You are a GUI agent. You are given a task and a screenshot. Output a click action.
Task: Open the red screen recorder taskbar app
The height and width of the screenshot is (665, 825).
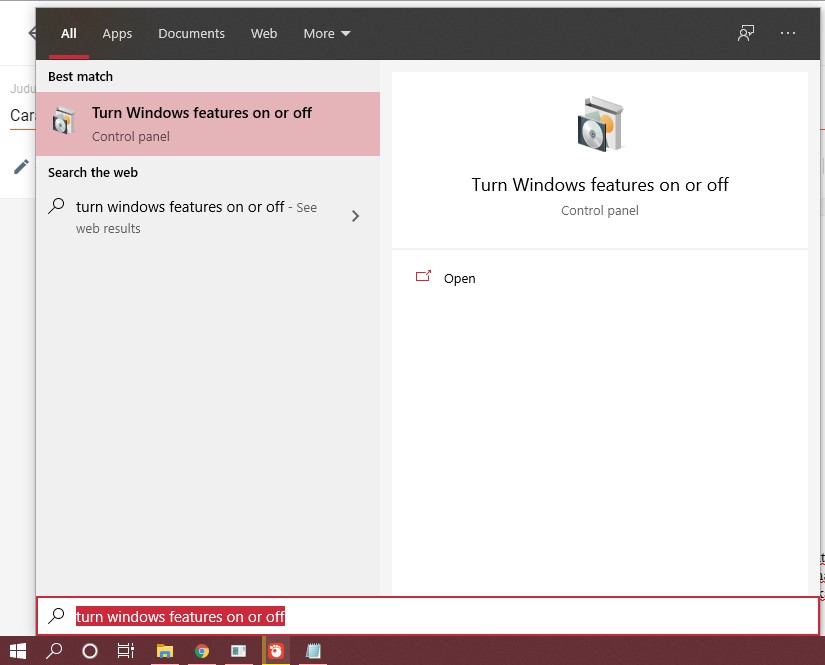276,651
